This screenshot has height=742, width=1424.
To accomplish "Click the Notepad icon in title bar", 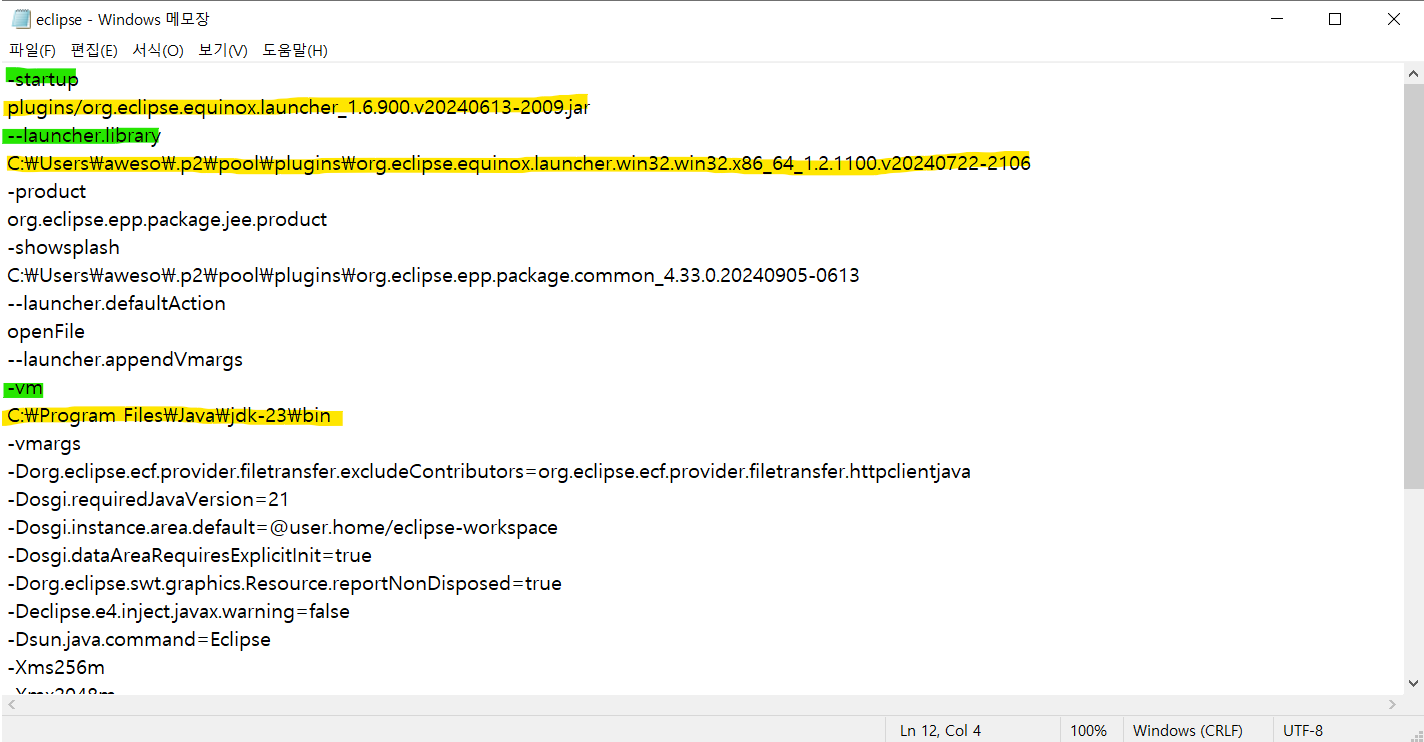I will coord(20,19).
